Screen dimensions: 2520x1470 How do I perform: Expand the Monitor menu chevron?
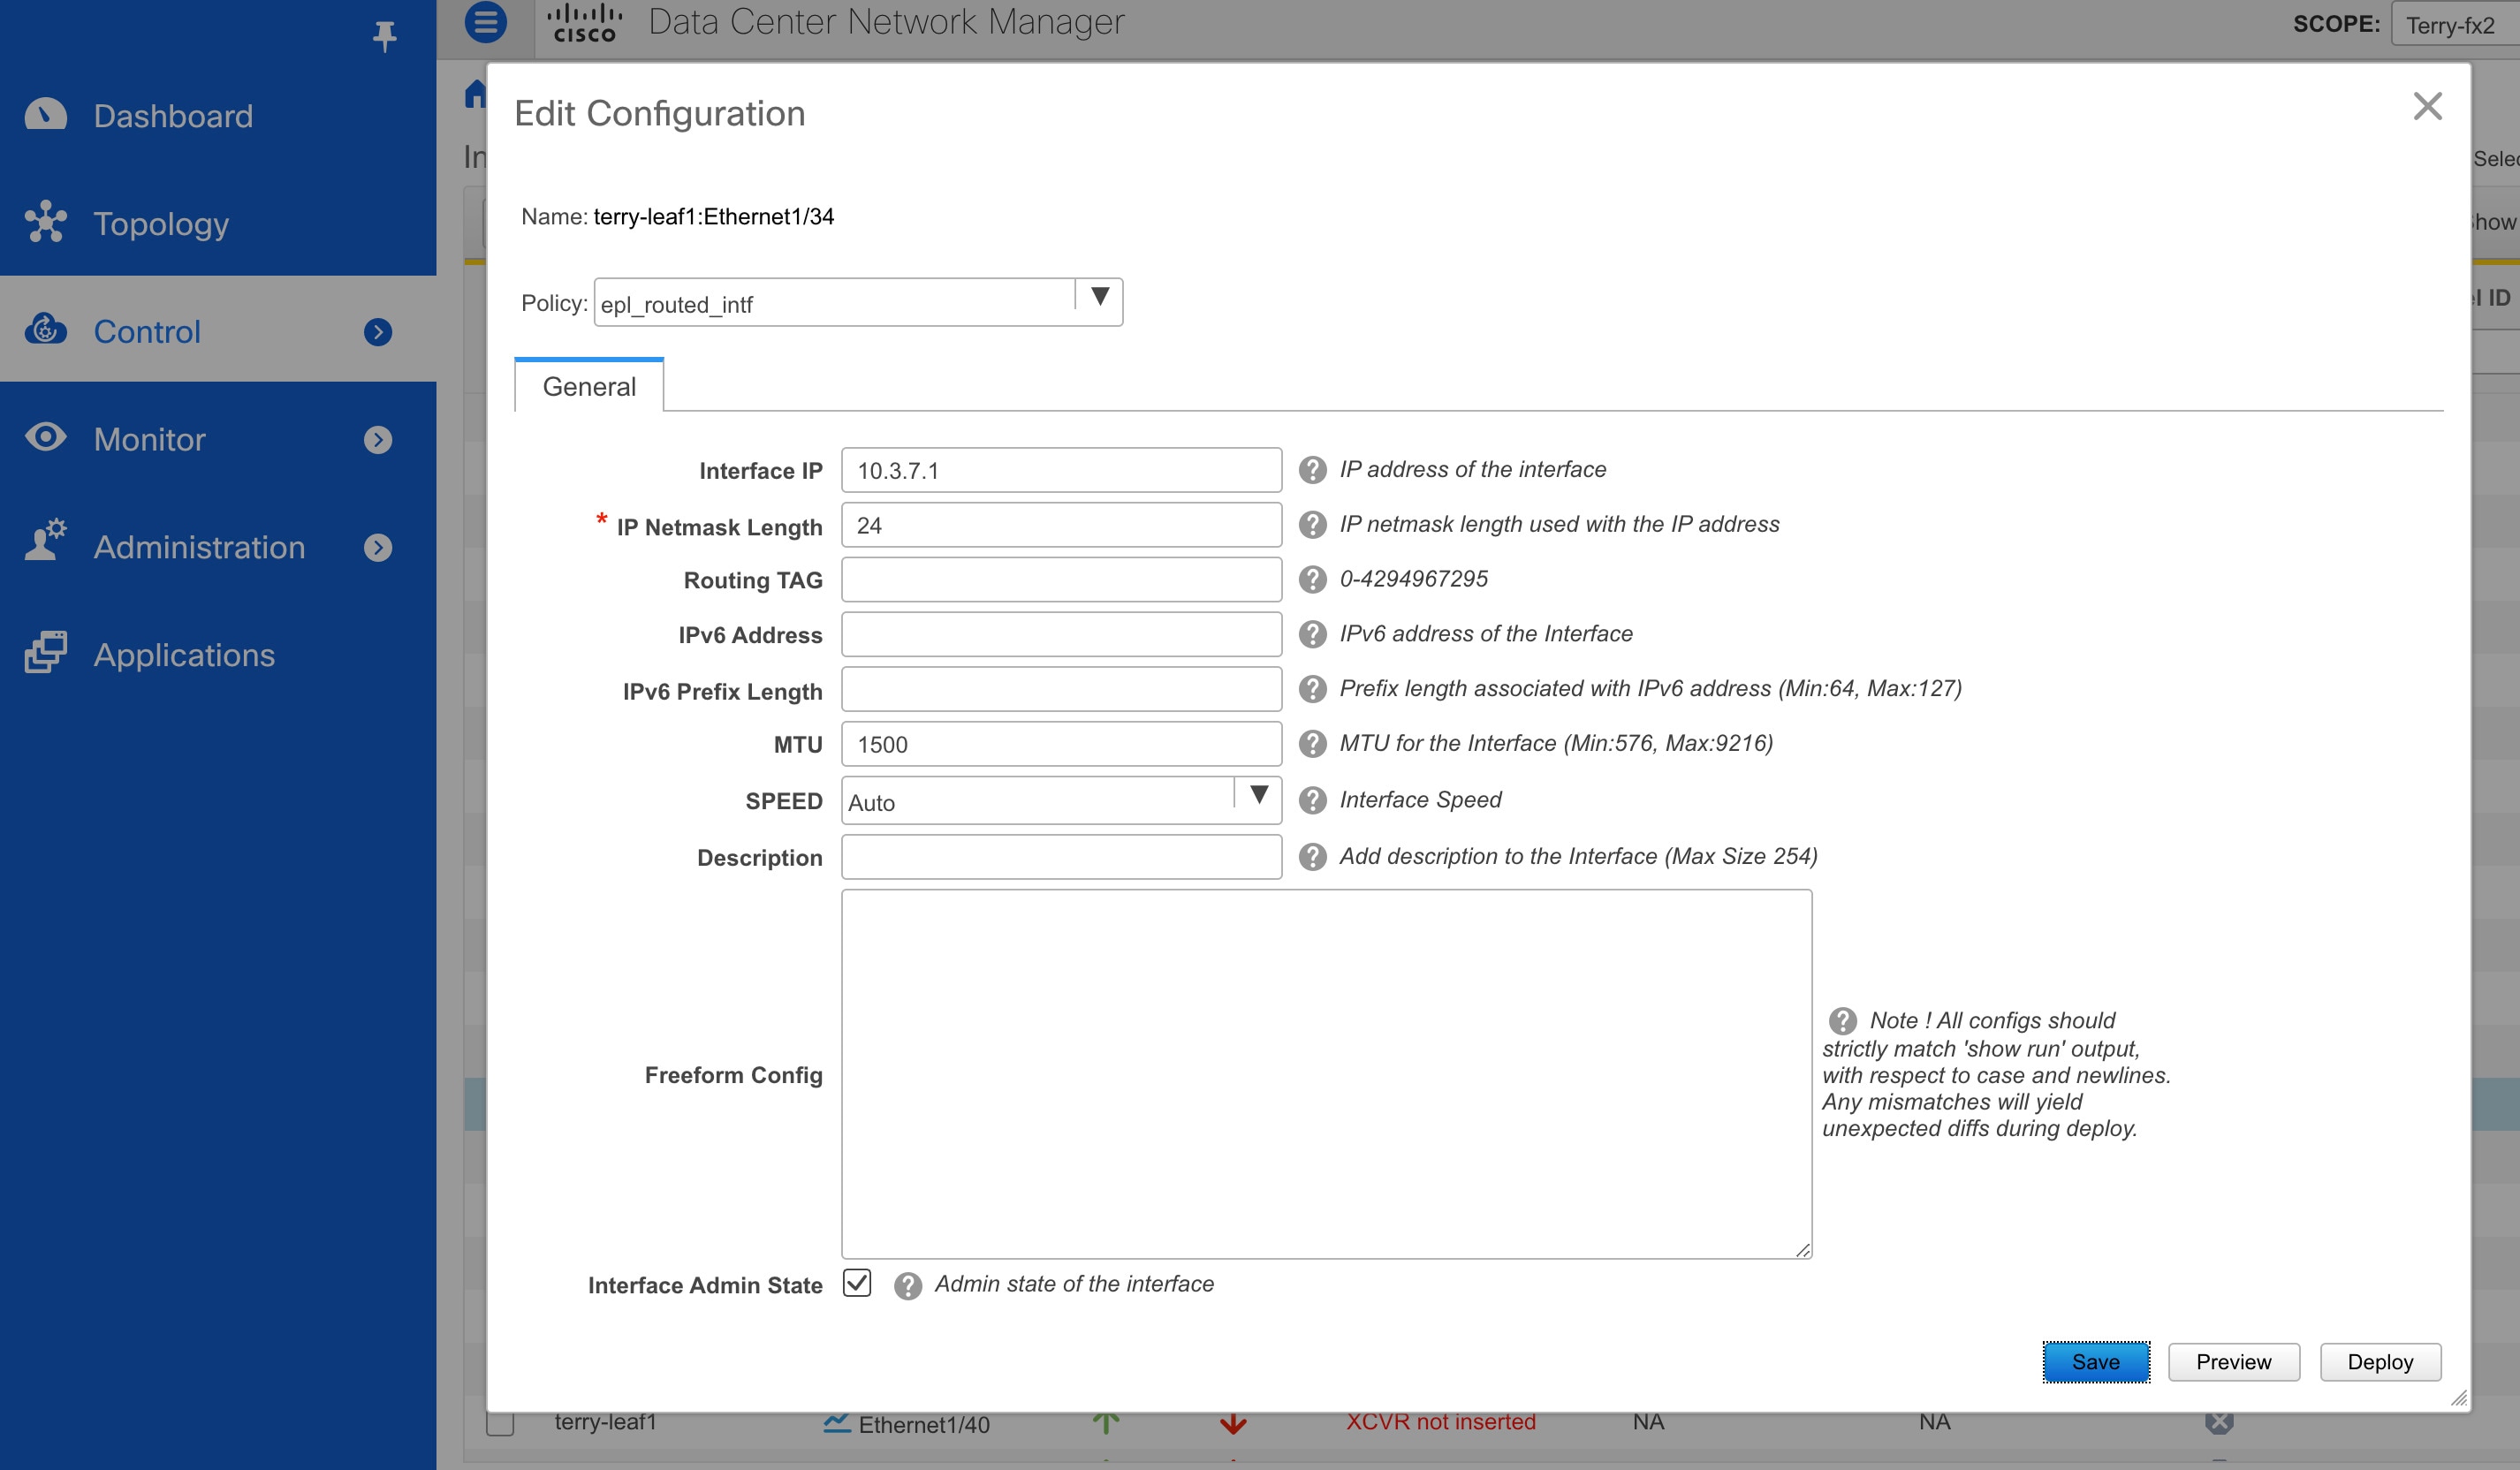378,440
